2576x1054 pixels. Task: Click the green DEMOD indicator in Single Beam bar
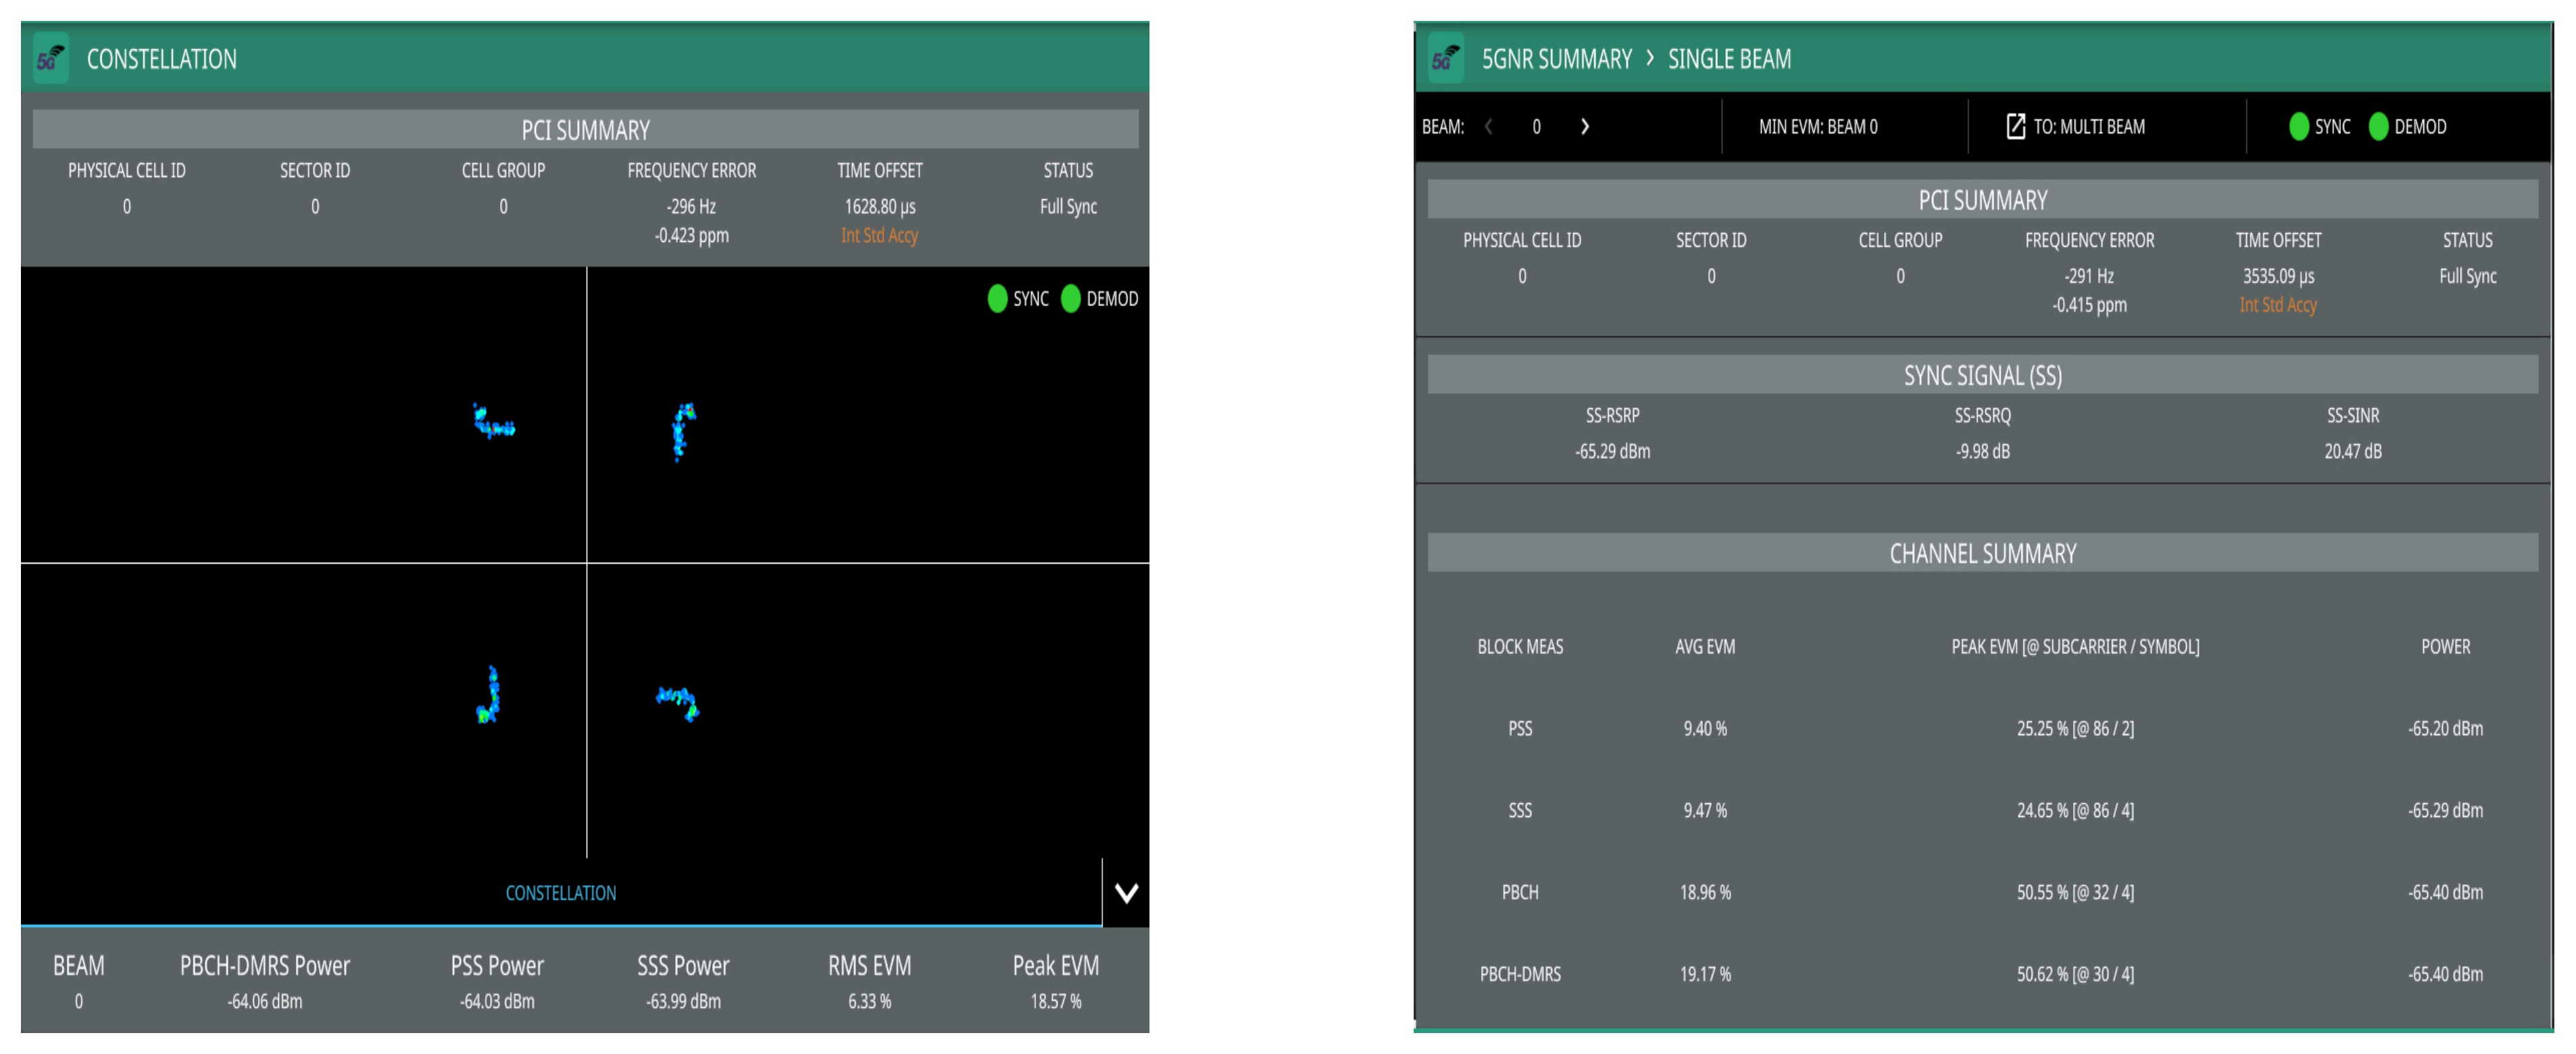tap(2378, 127)
